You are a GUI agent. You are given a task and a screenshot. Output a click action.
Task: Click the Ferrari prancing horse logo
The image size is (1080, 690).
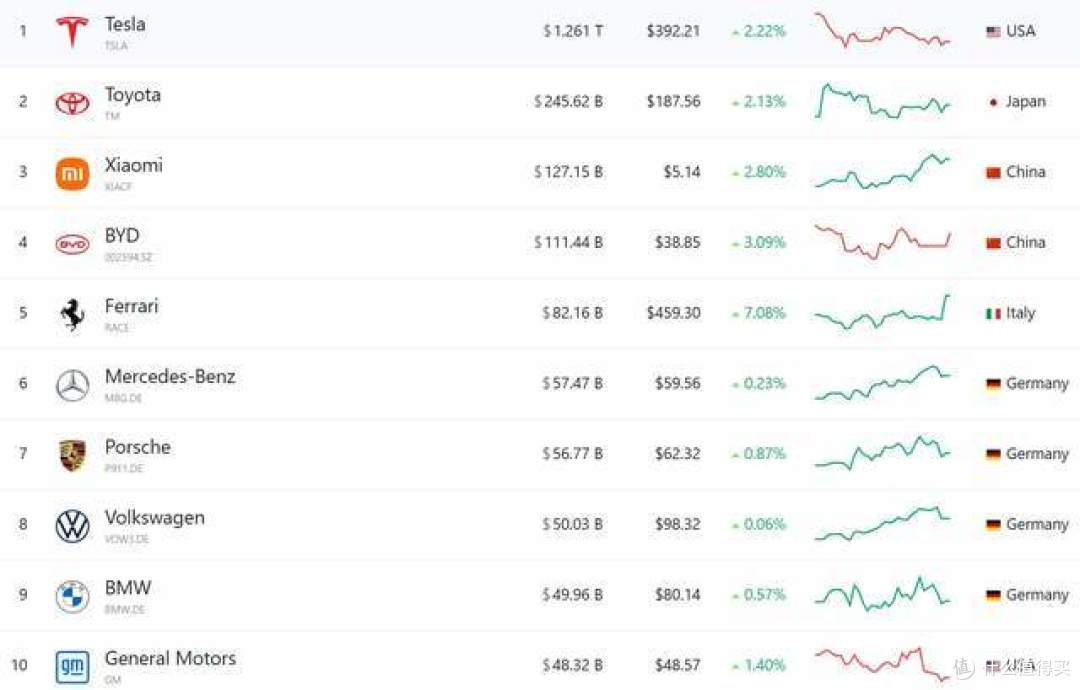(72, 315)
